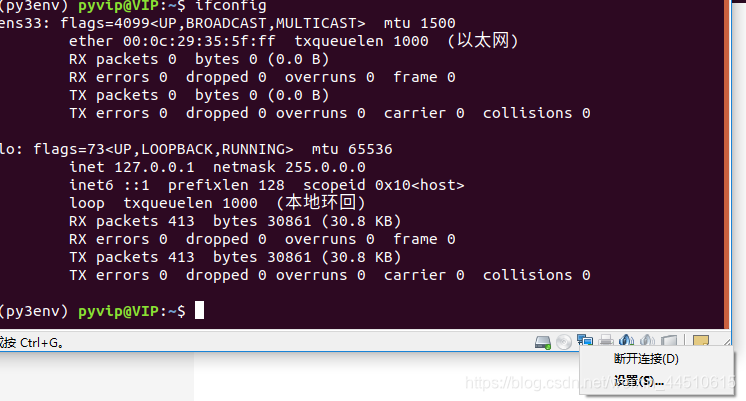Click the loopback address 127.0.0.1 text
The width and height of the screenshot is (746, 401).
click(154, 167)
